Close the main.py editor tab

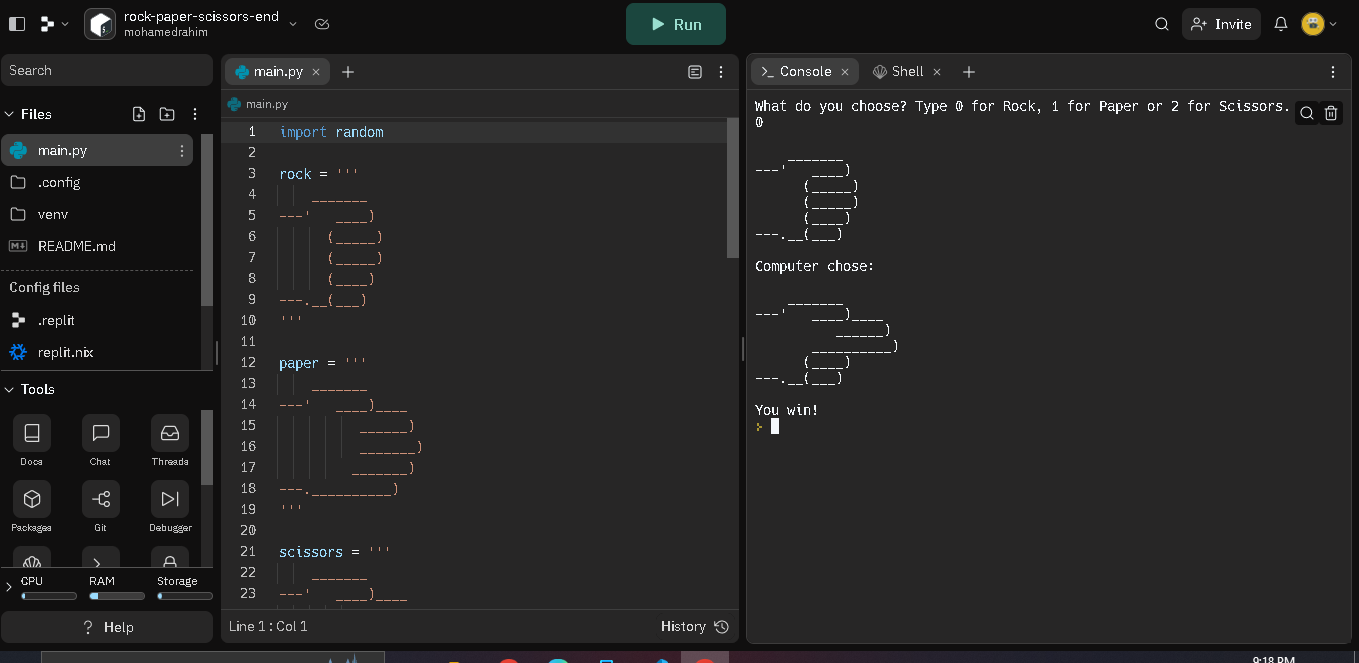tap(316, 72)
